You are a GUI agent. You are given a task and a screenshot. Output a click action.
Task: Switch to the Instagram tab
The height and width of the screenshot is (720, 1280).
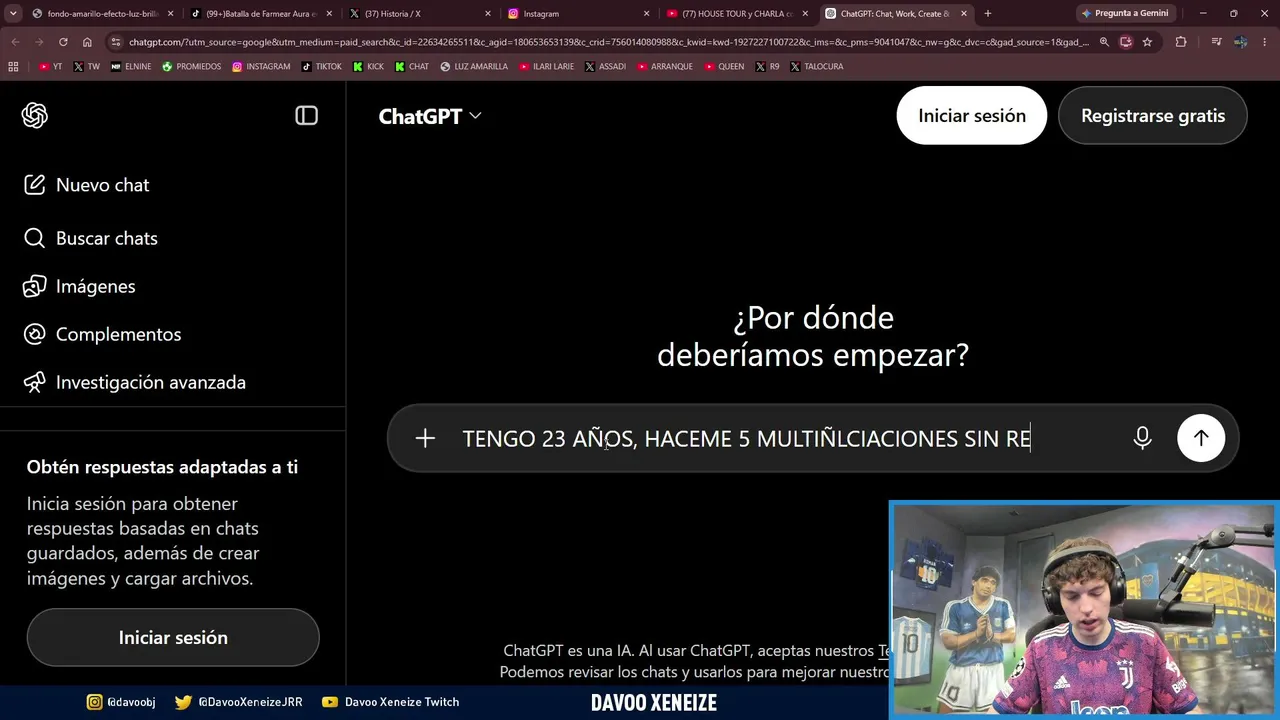pyautogui.click(x=578, y=14)
